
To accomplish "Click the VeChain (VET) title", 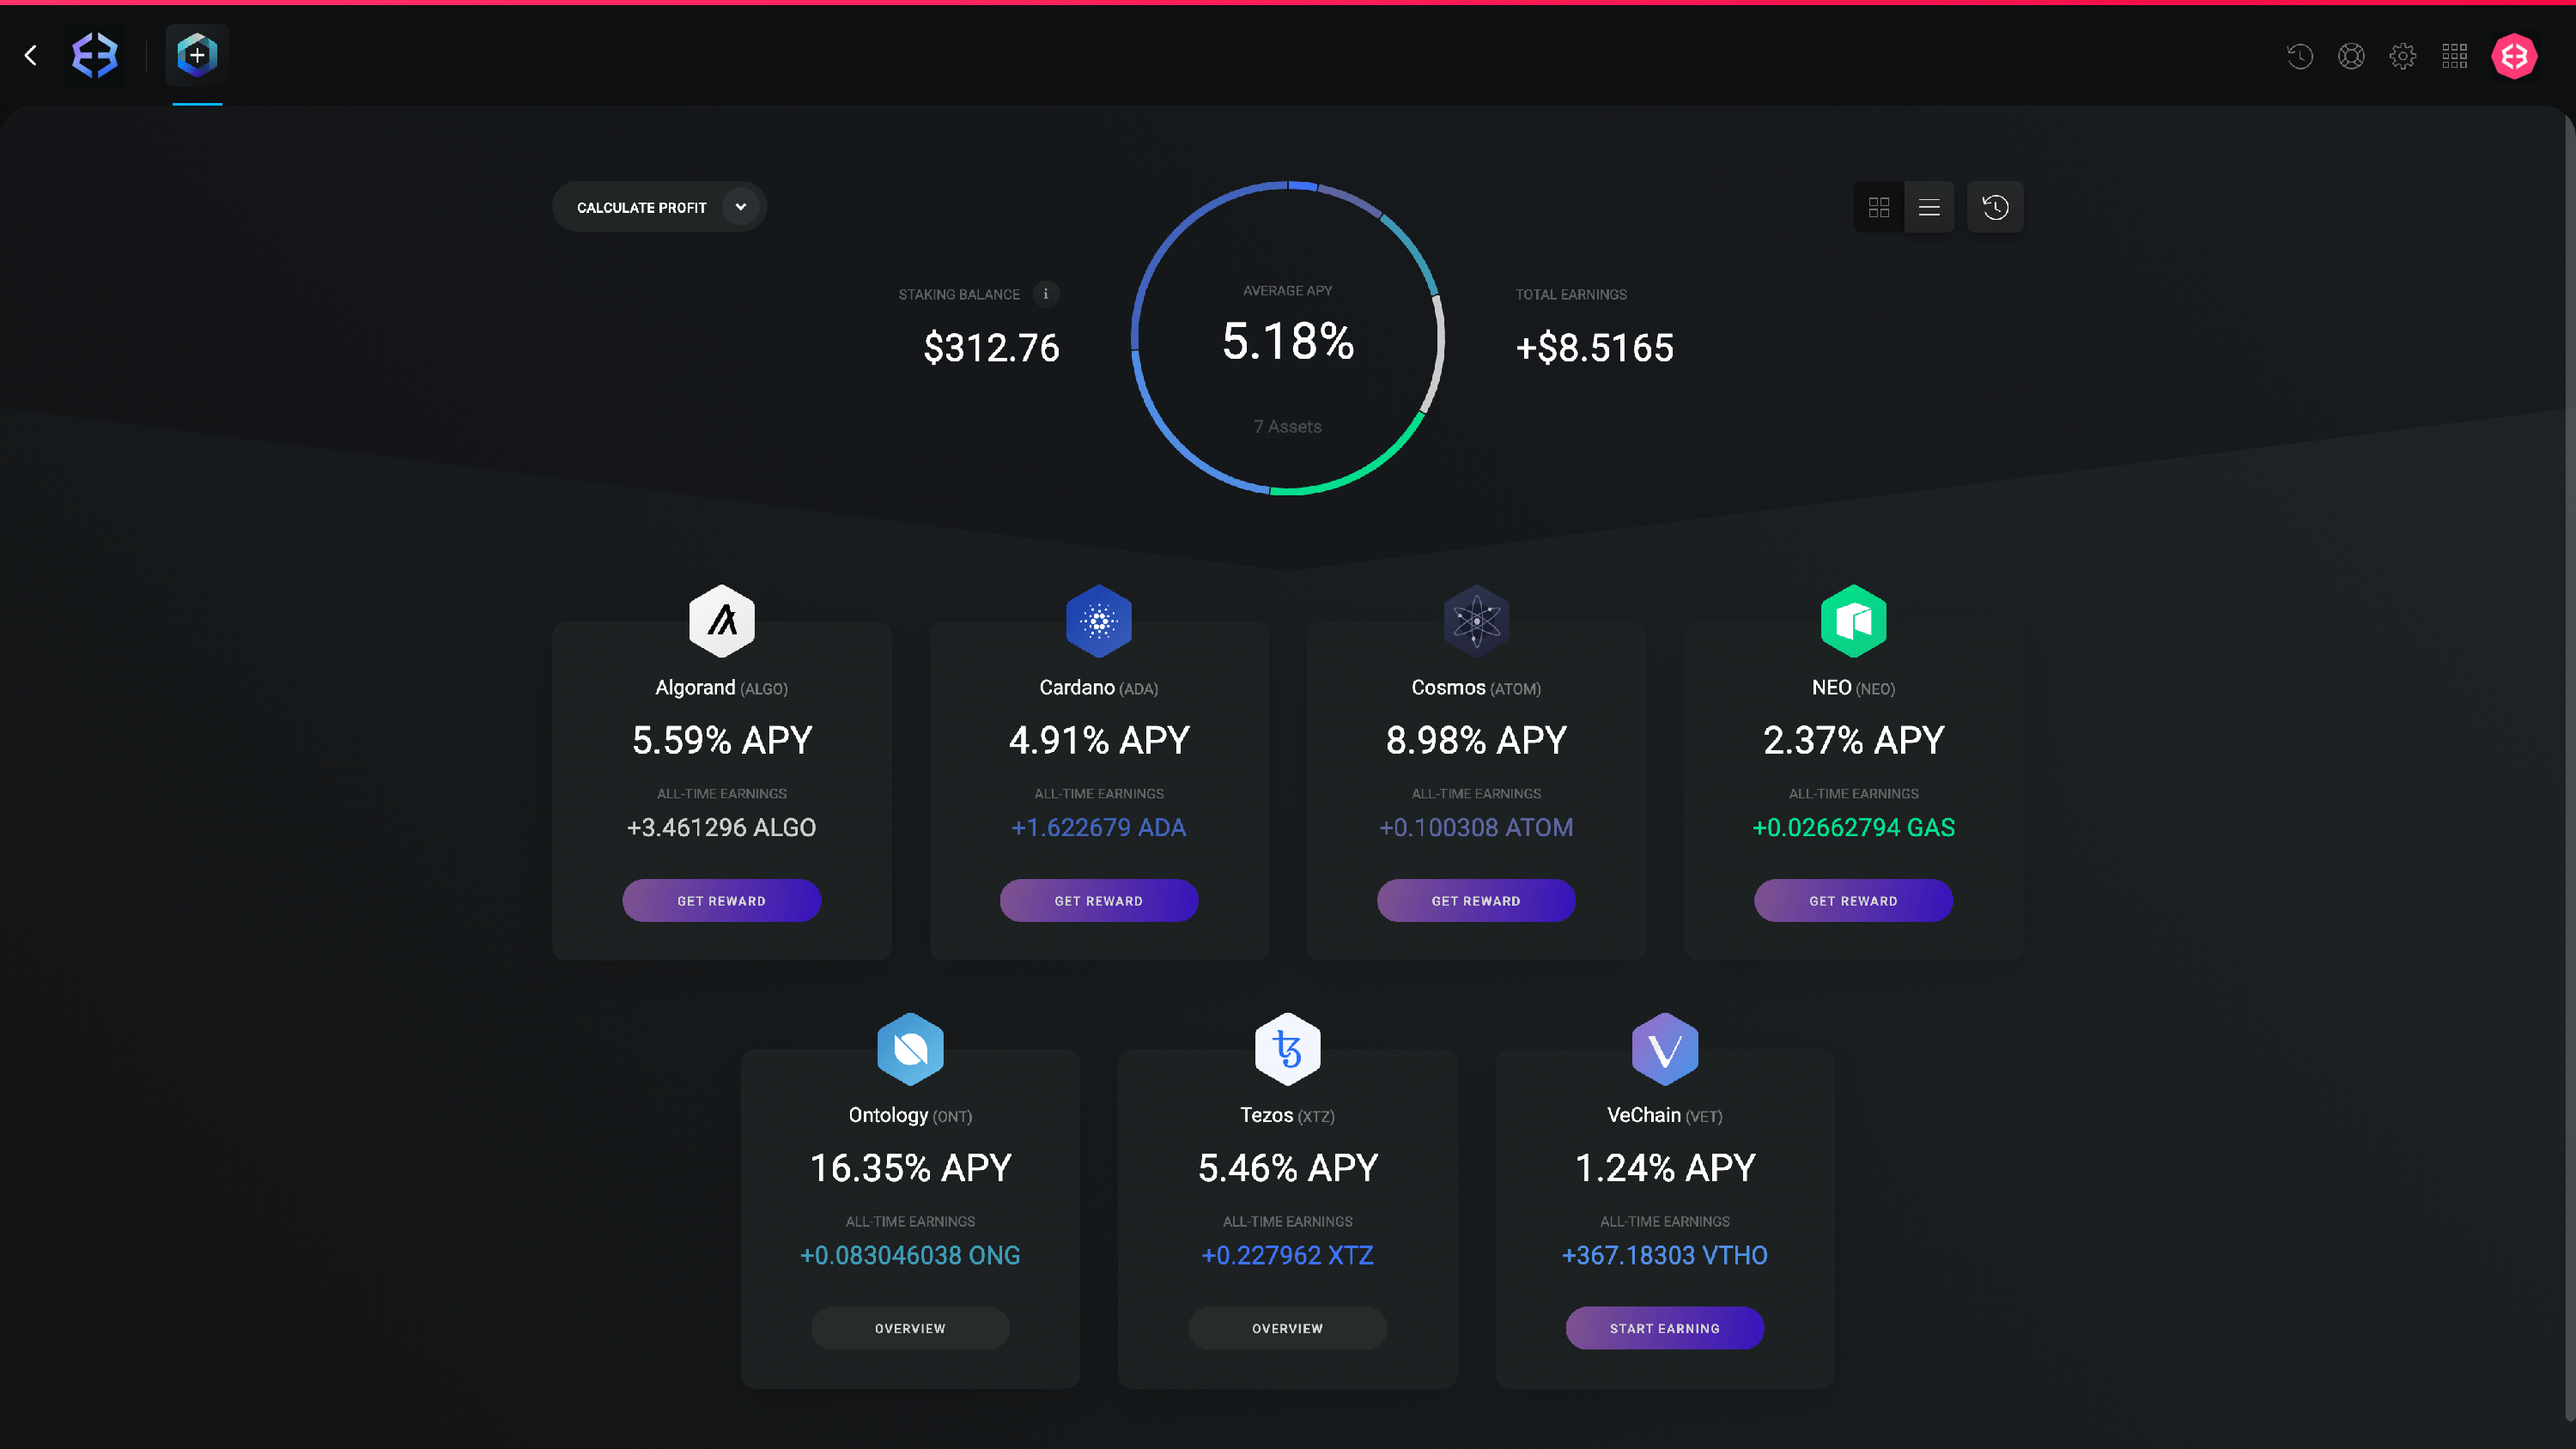I will click(1665, 1116).
